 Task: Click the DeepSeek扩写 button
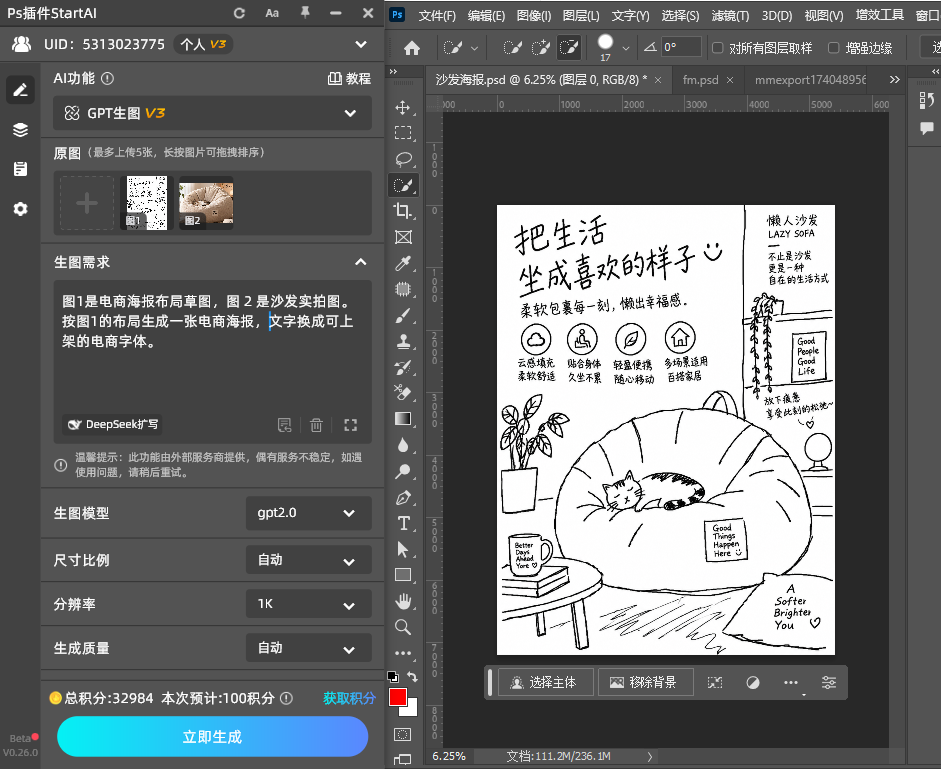[x=112, y=424]
